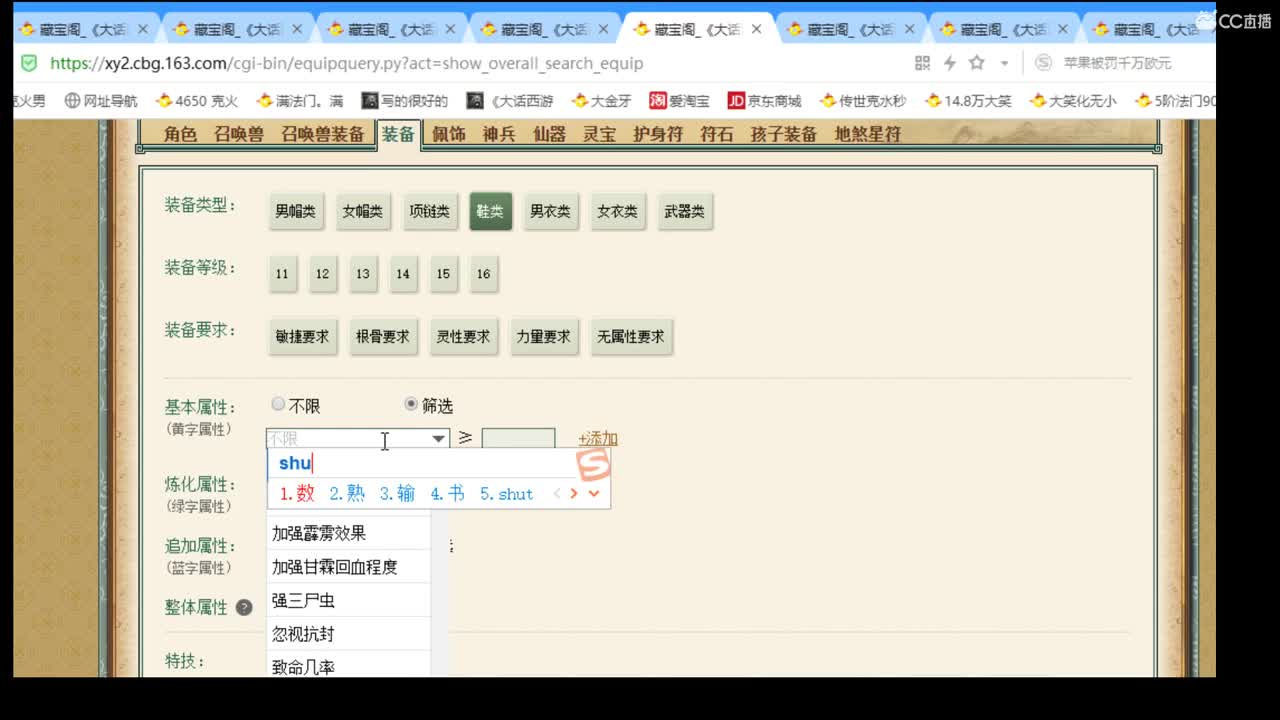
Task: Select equipment level 15
Action: (443, 274)
